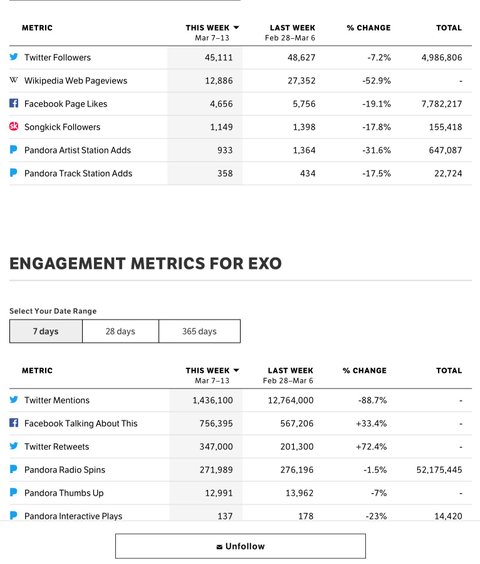Click Pandora icon beside Artist Station Adds

pos(14,149)
